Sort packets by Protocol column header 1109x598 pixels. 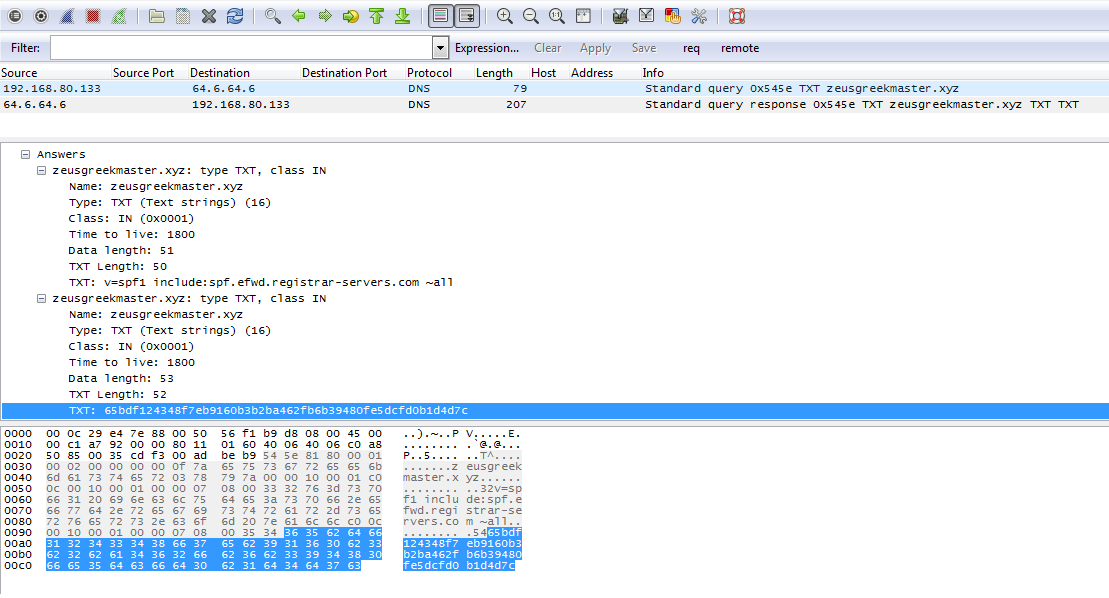pos(429,73)
